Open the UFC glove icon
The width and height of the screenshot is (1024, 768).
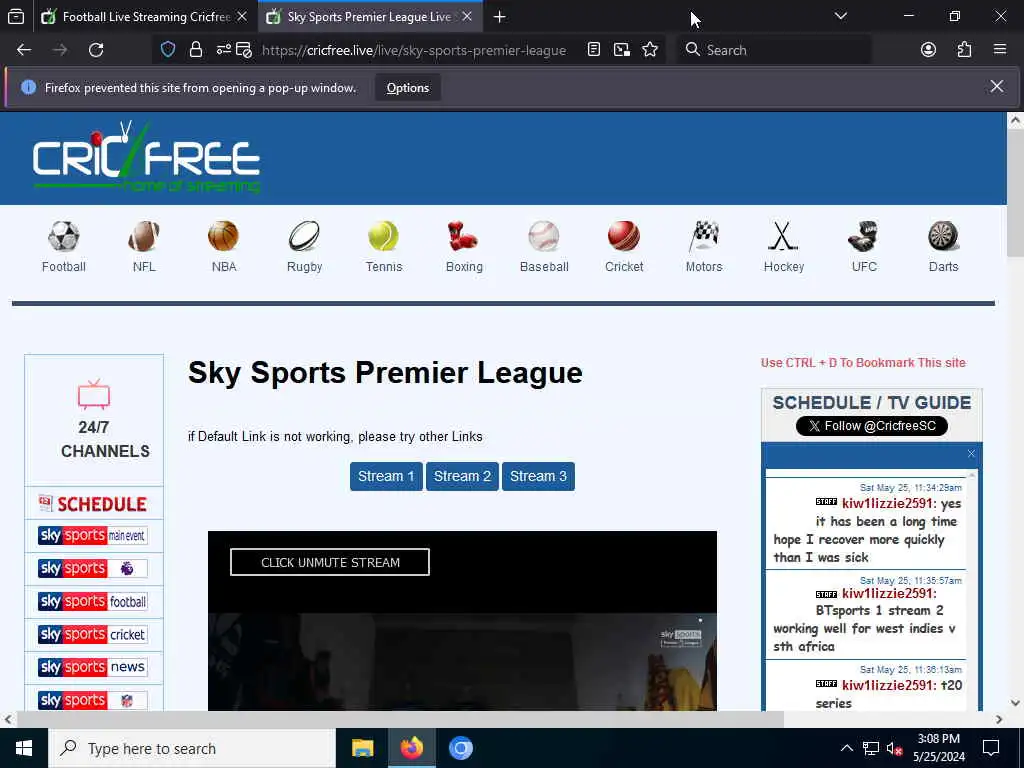point(863,236)
